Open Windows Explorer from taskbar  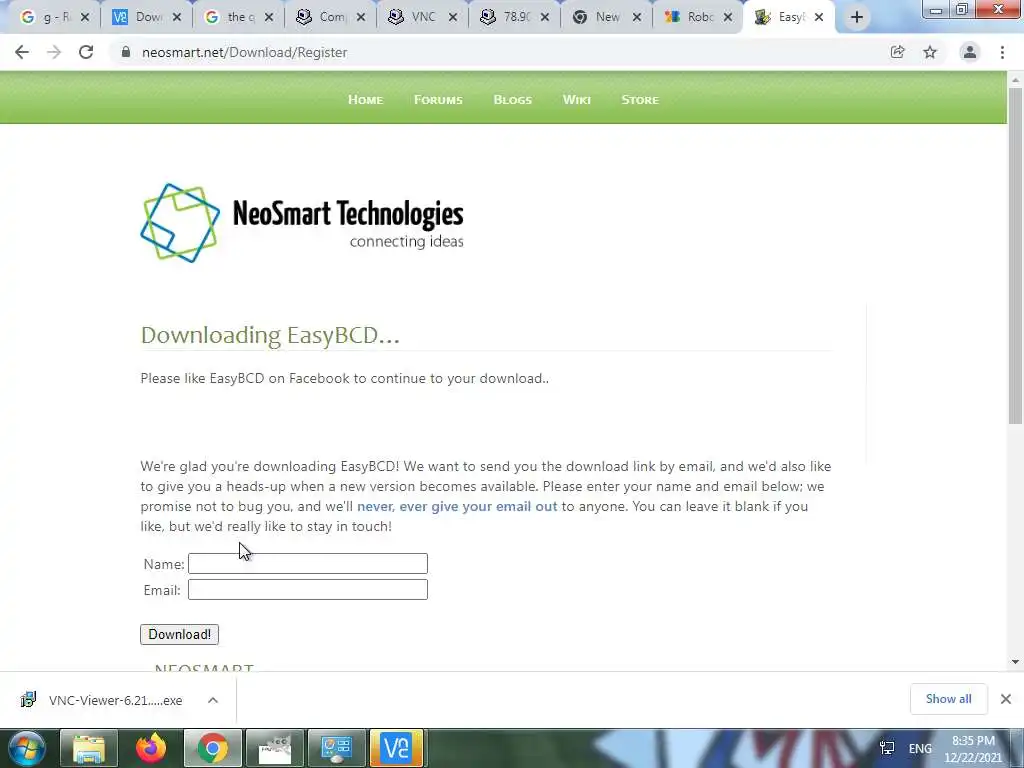pos(89,748)
